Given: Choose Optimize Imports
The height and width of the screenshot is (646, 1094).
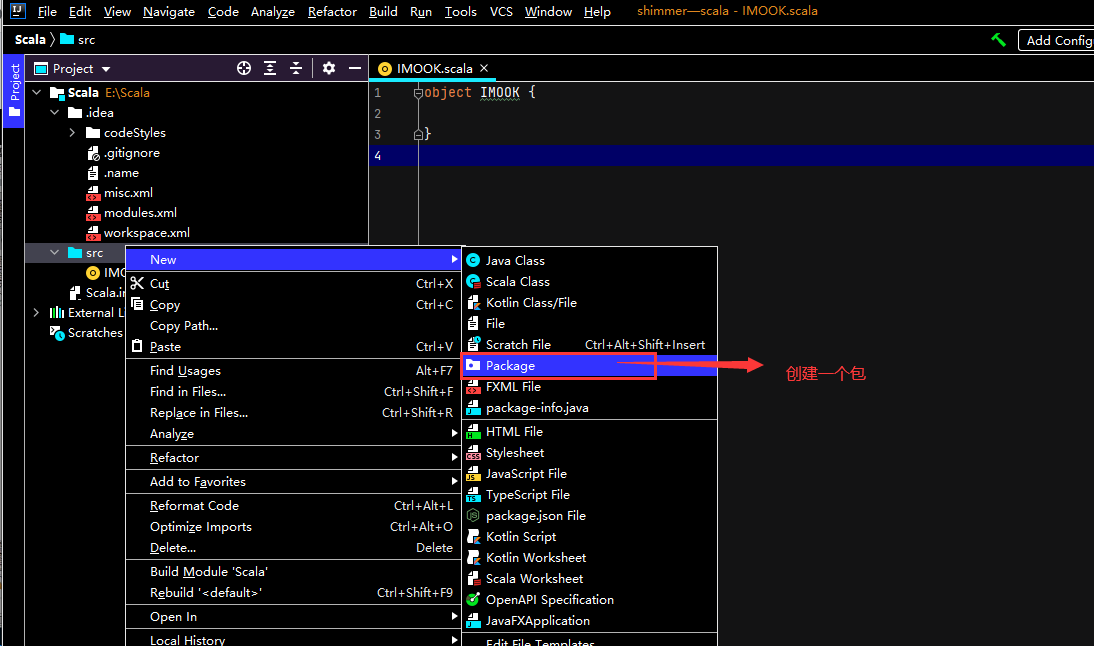Looking at the screenshot, I should click(292, 527).
